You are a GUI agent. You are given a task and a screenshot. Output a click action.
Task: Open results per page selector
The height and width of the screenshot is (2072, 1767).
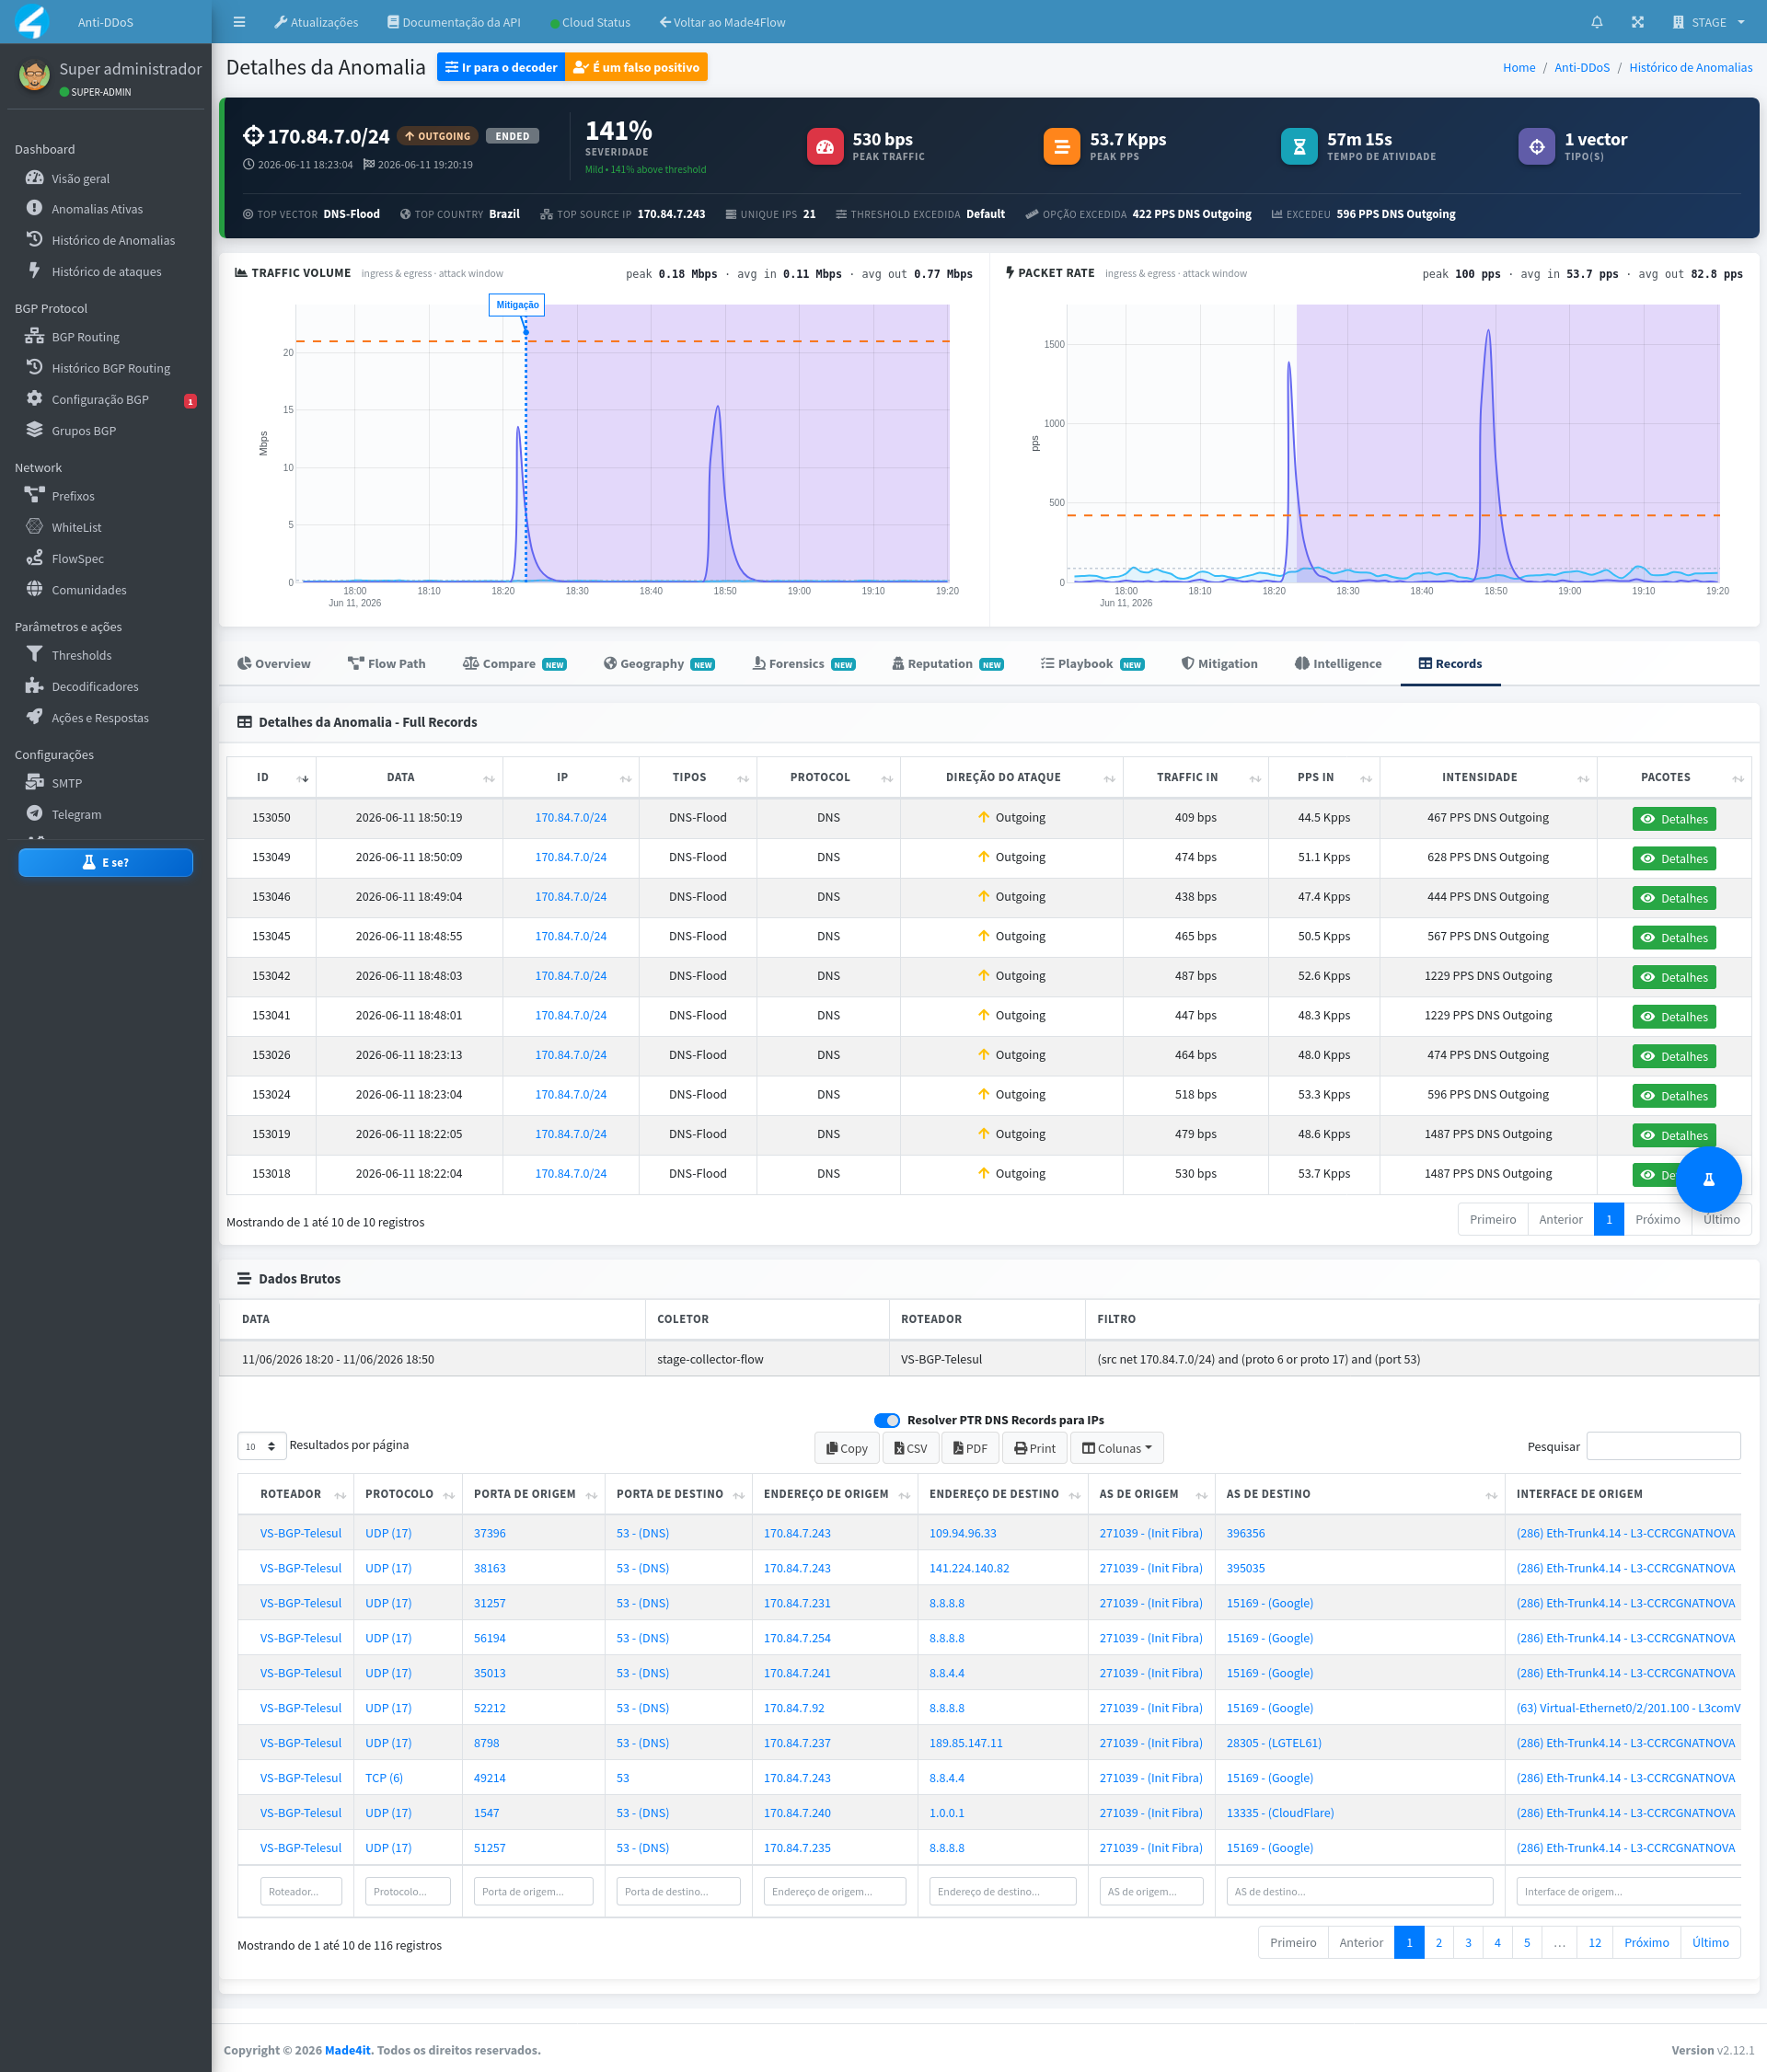click(x=262, y=1446)
